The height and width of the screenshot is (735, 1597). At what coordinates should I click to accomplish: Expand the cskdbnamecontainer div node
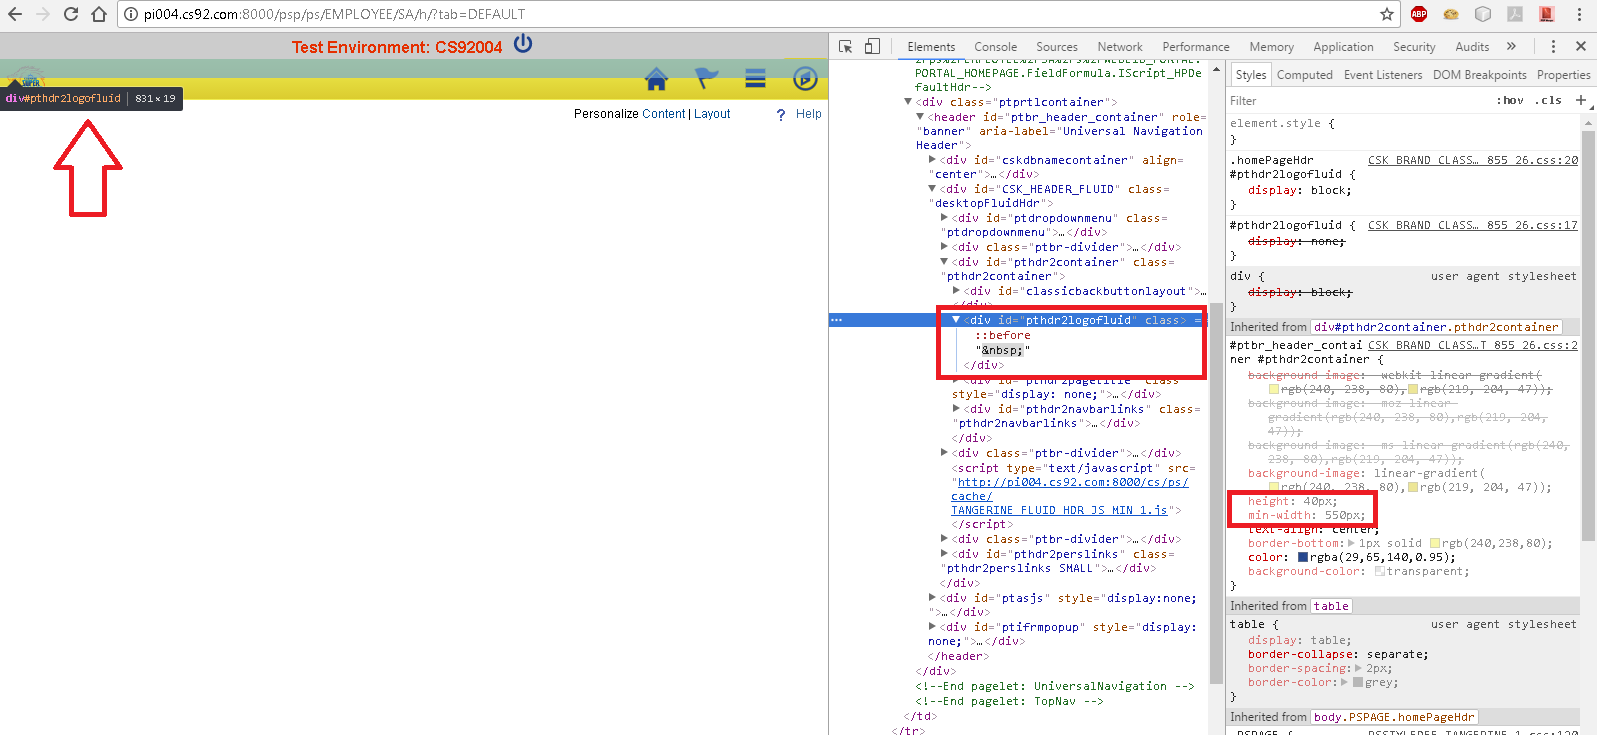click(932, 160)
